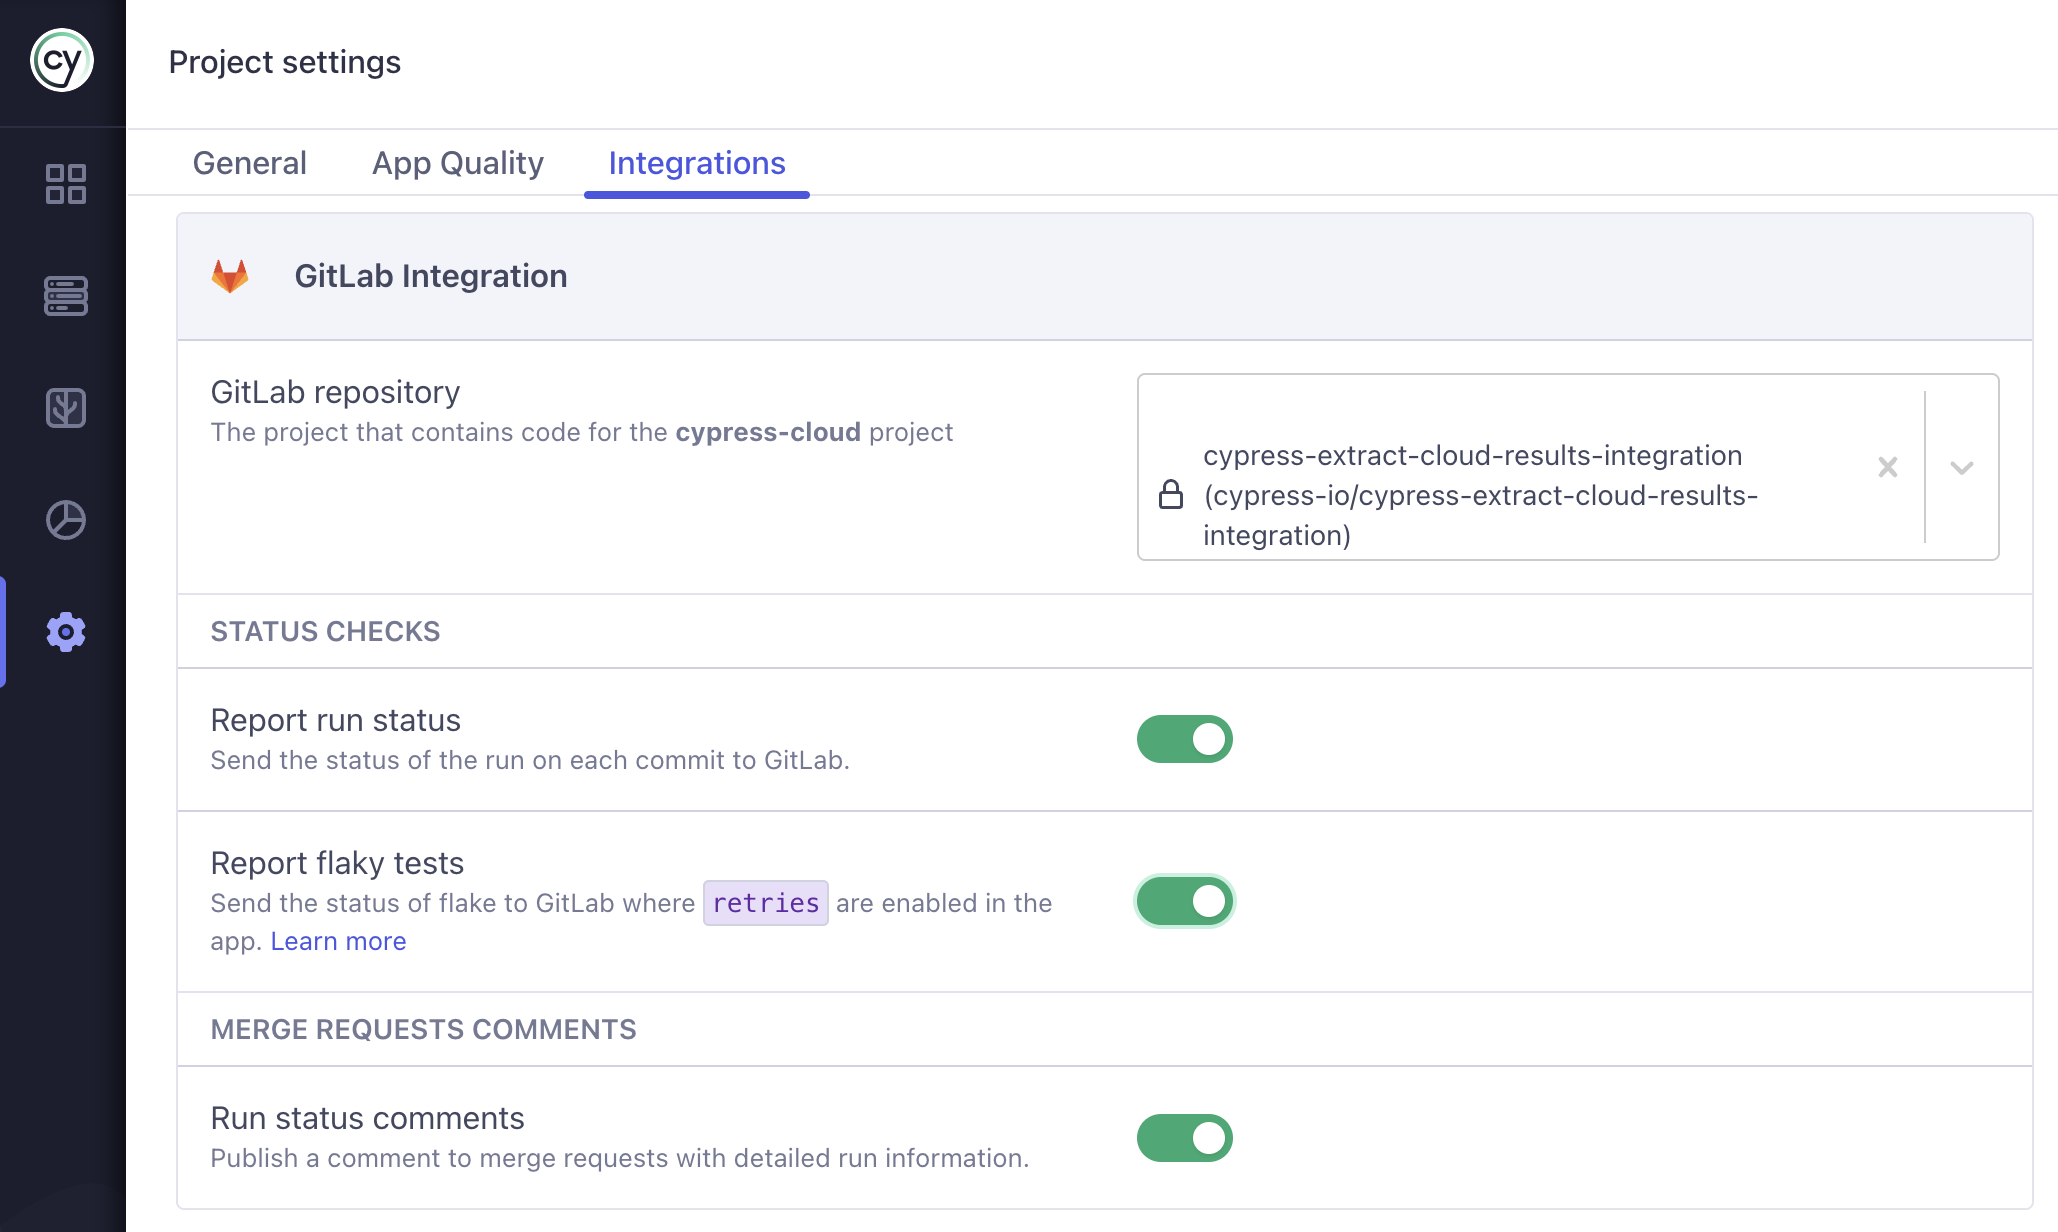Click the Report run status label
The image size is (2058, 1232).
(x=335, y=720)
